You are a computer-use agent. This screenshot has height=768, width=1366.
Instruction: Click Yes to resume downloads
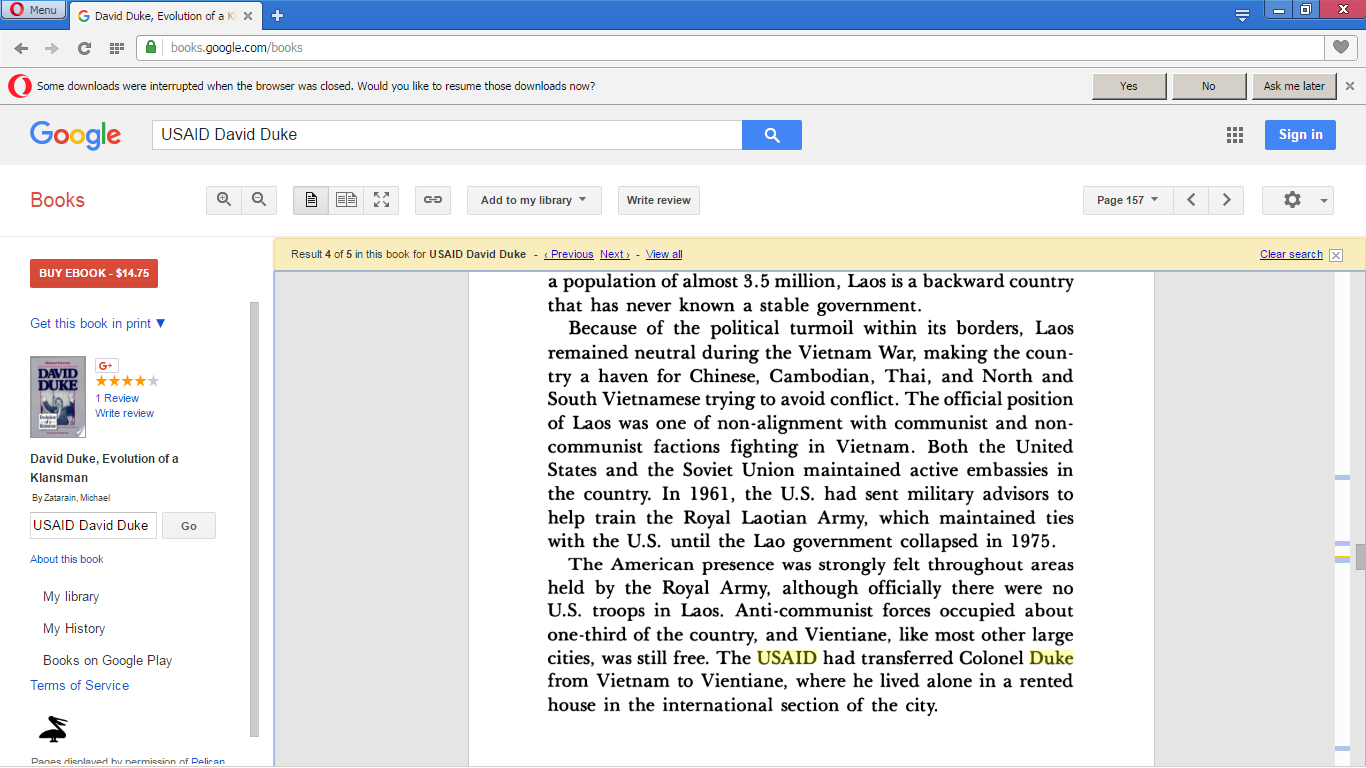(1129, 86)
